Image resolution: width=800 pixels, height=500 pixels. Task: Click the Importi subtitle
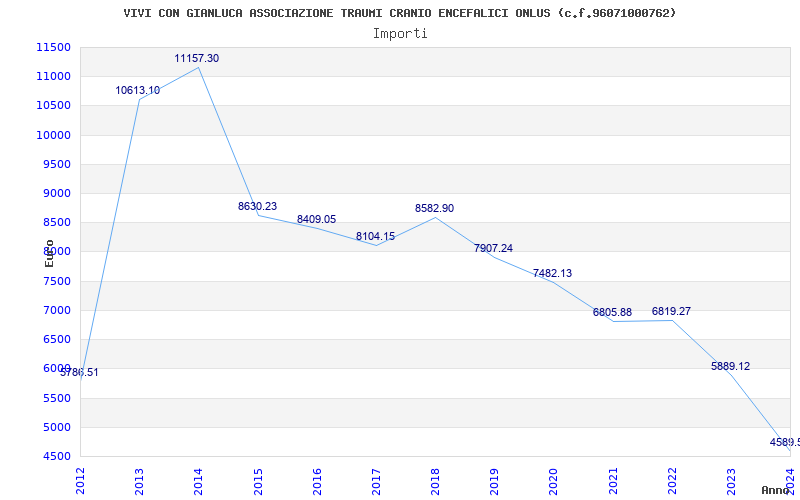pos(400,34)
